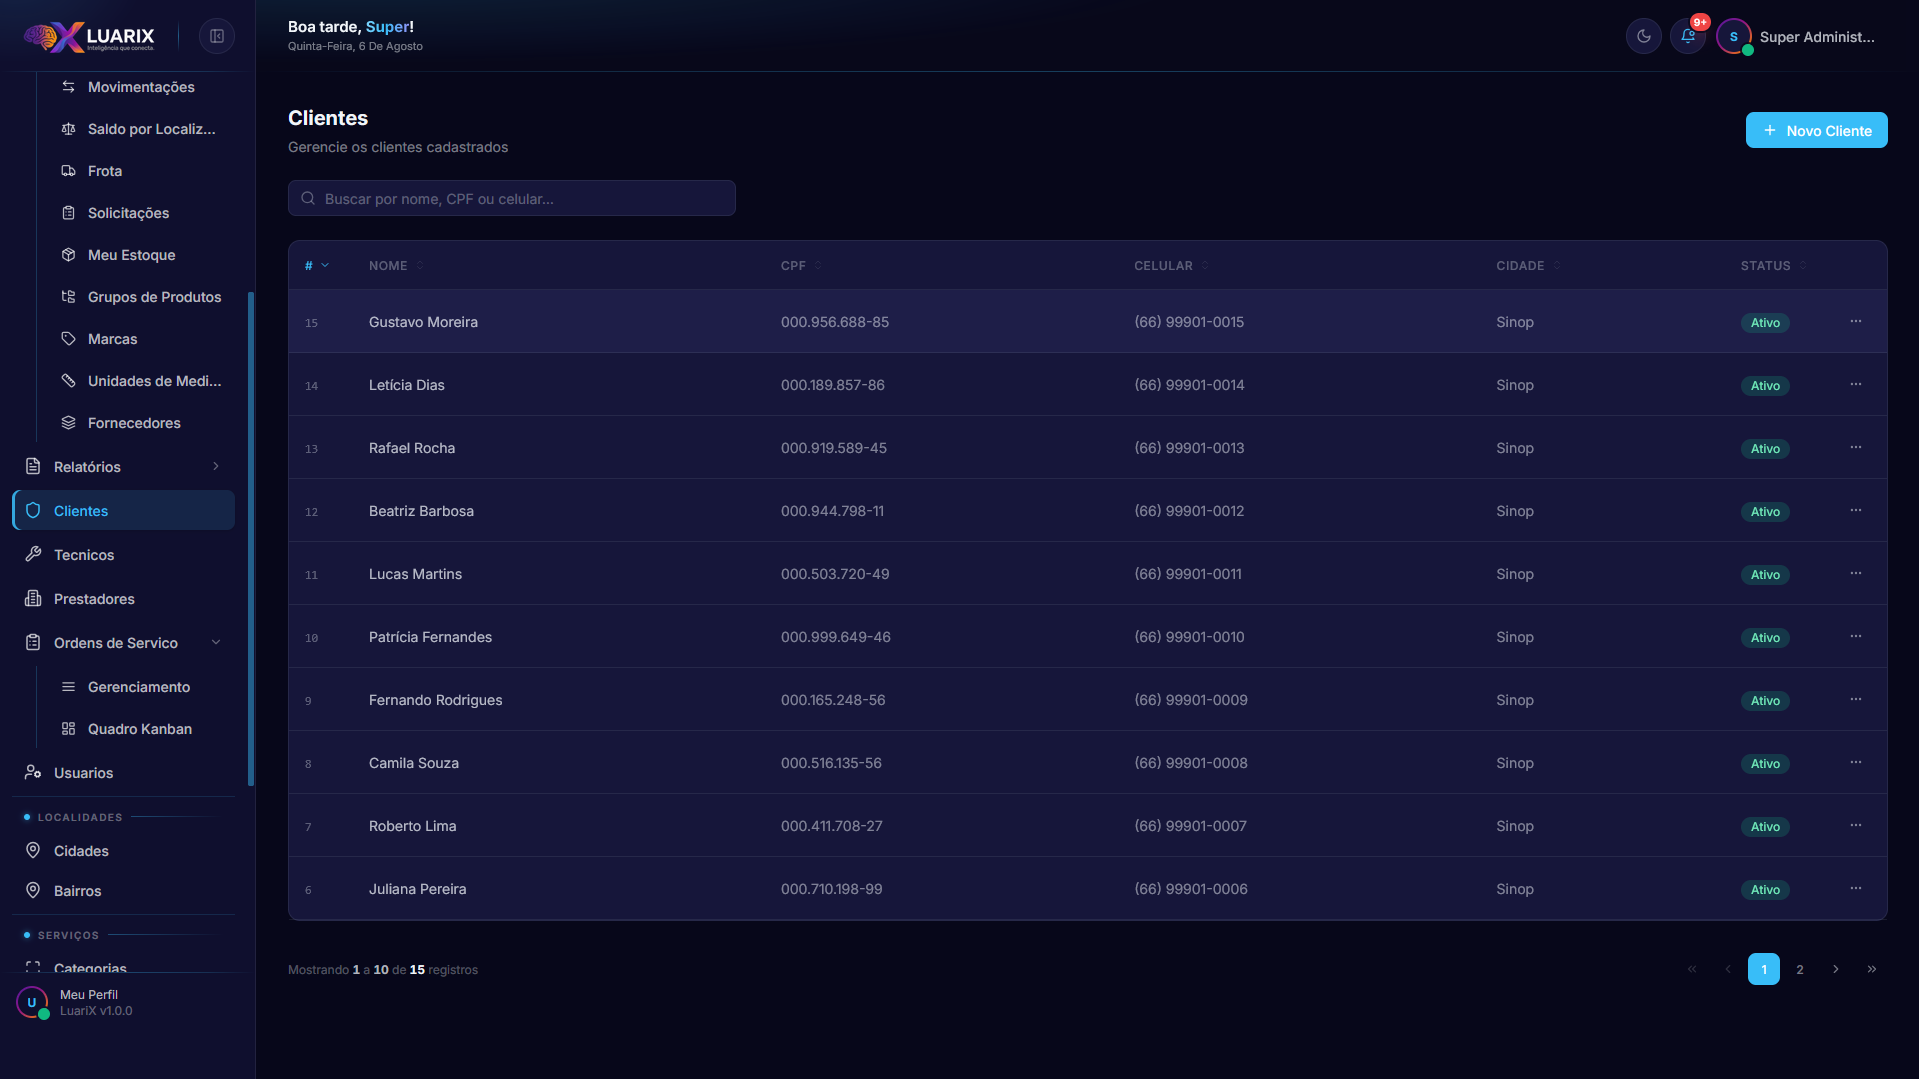Open actions menu for Lucas Martins

(x=1856, y=574)
